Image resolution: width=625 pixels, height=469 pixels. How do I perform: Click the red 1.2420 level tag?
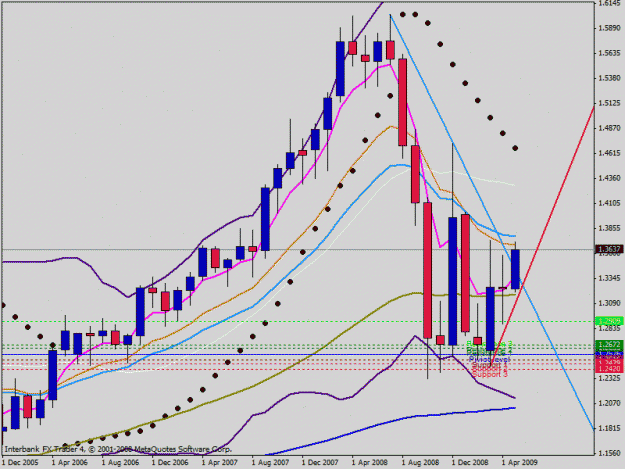(609, 369)
